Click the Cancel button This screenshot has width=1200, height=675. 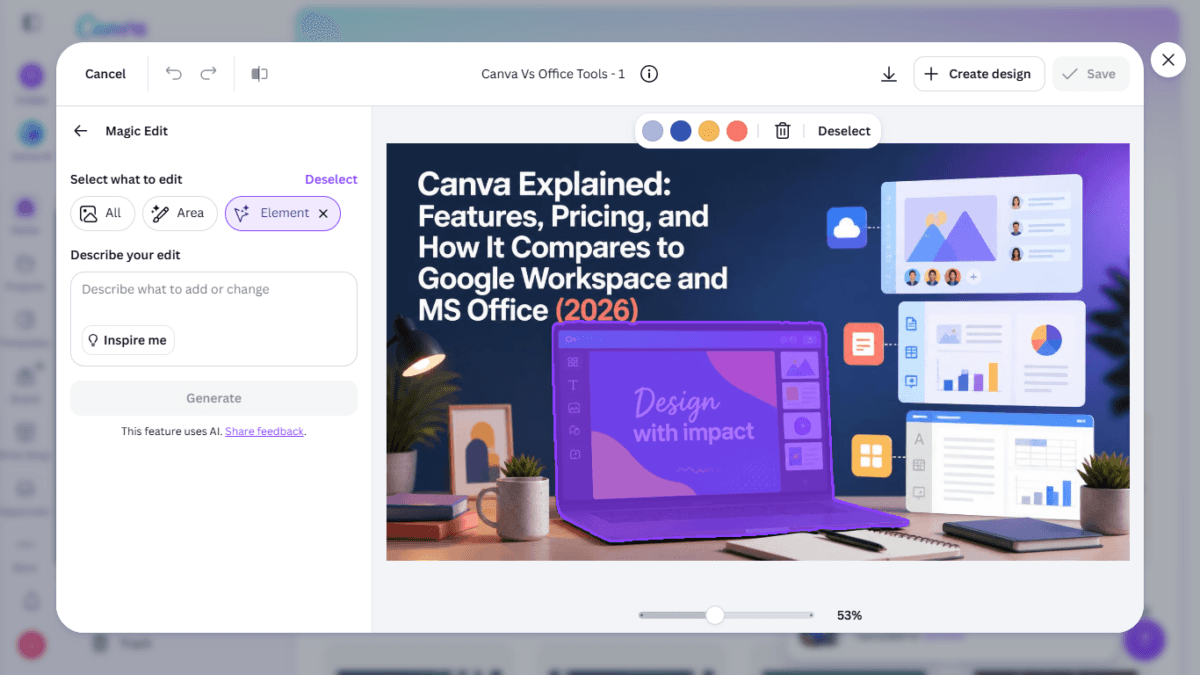coord(105,74)
